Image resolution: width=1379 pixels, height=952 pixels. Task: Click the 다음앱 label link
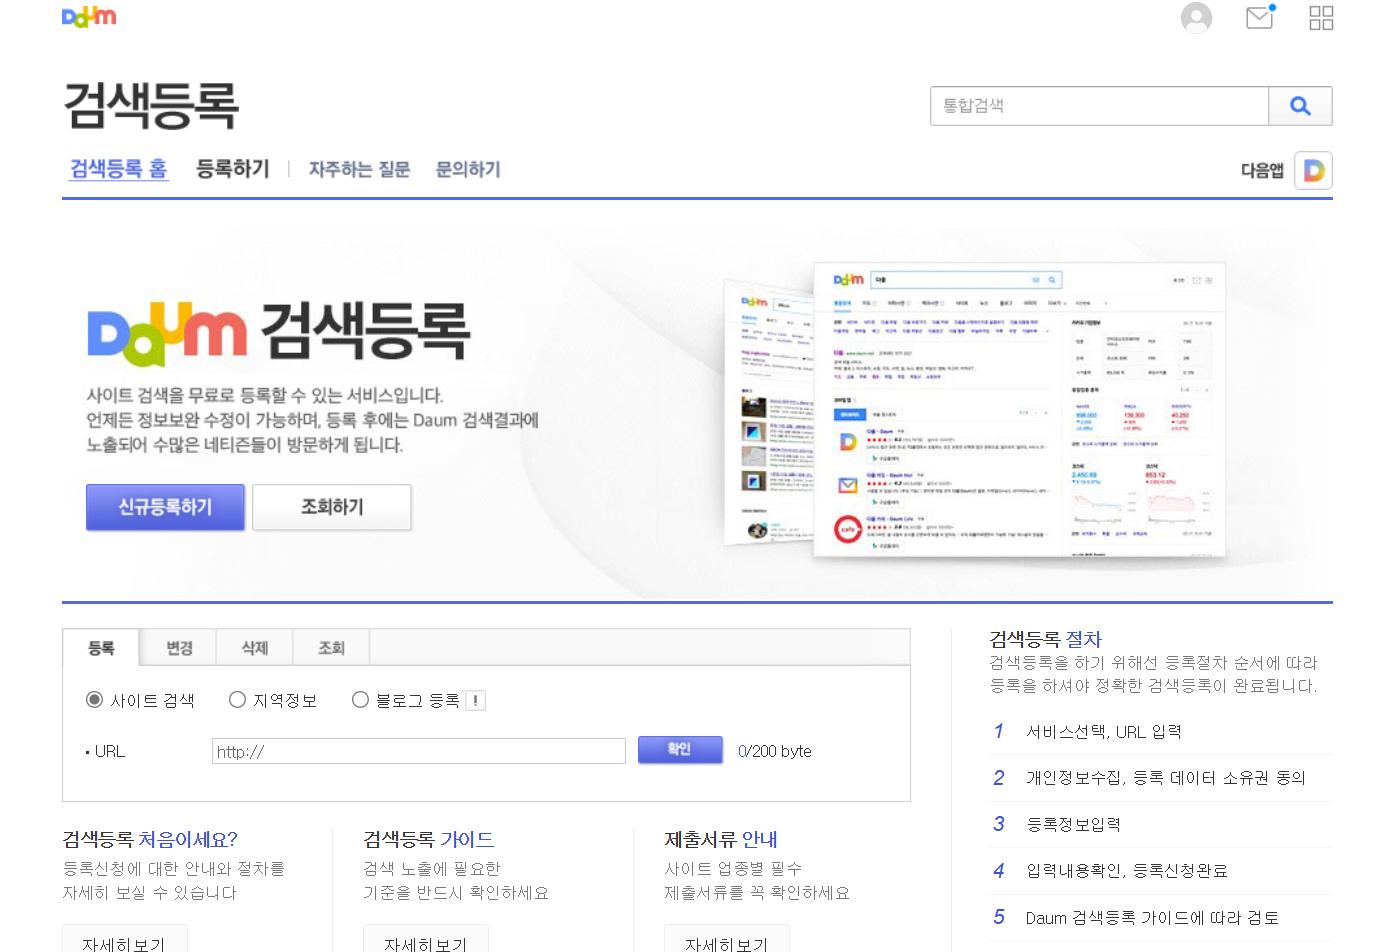pos(1262,171)
